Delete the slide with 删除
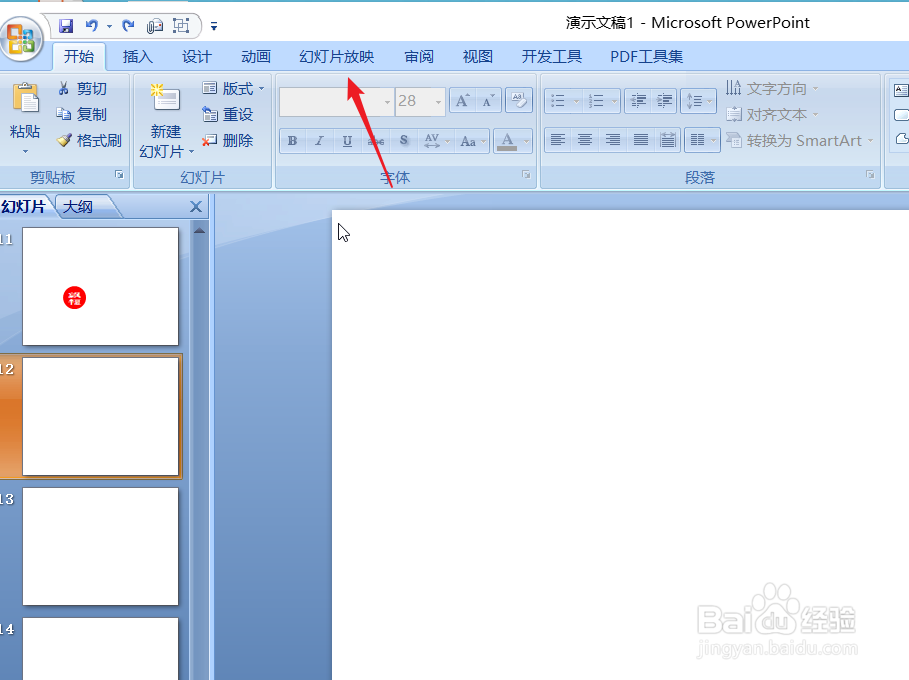Image resolution: width=909 pixels, height=680 pixels. (x=228, y=140)
